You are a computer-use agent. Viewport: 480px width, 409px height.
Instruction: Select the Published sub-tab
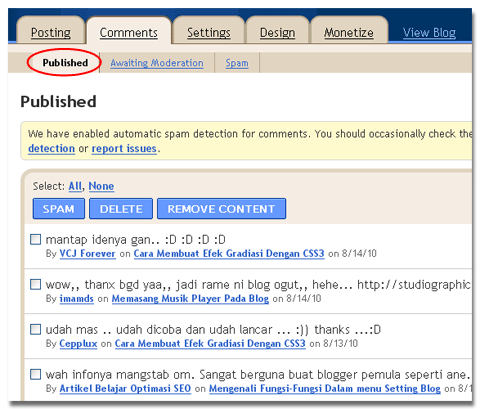point(65,62)
